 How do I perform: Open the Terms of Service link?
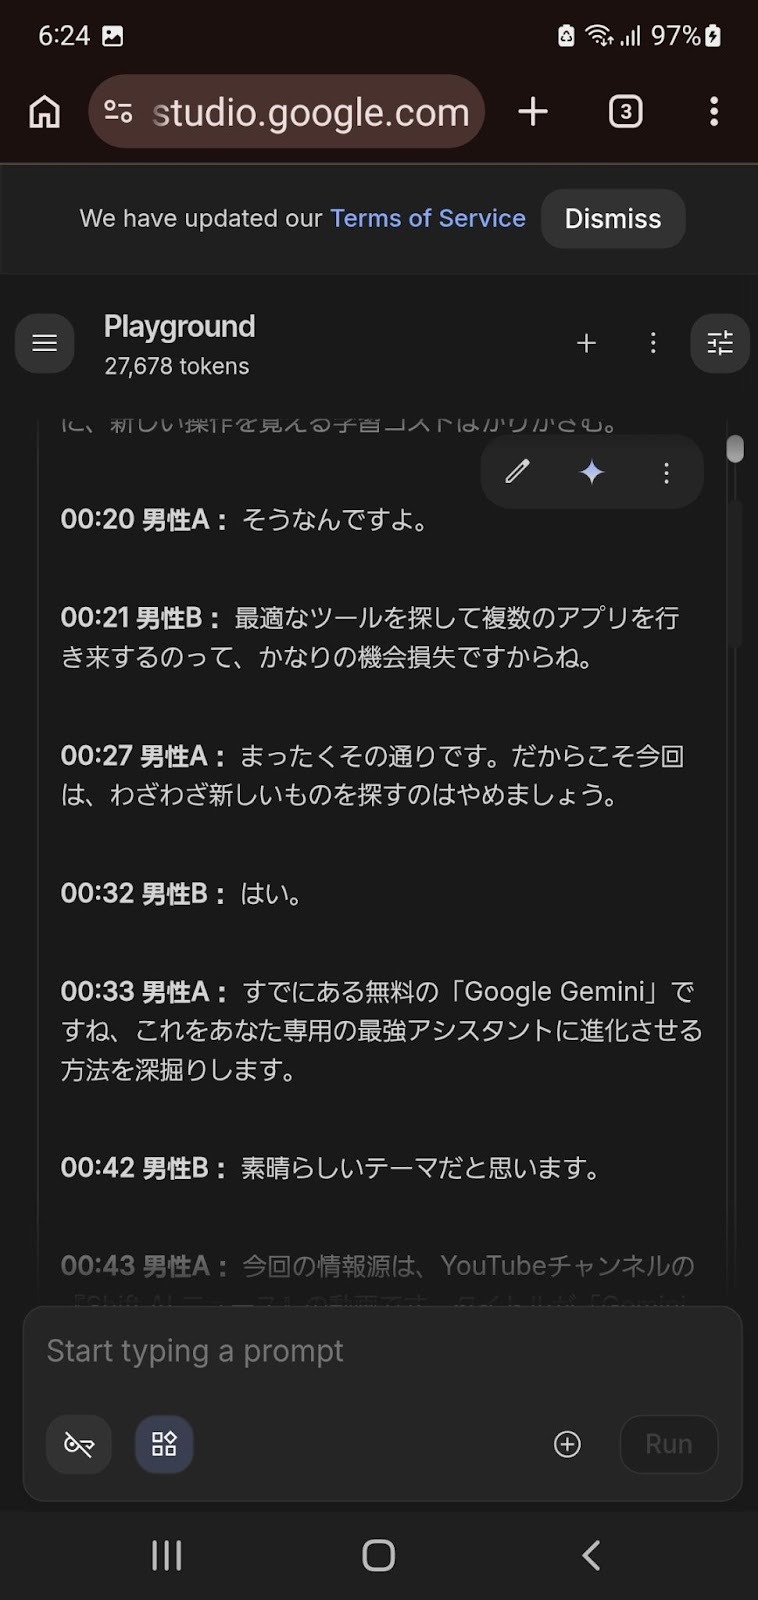click(427, 218)
